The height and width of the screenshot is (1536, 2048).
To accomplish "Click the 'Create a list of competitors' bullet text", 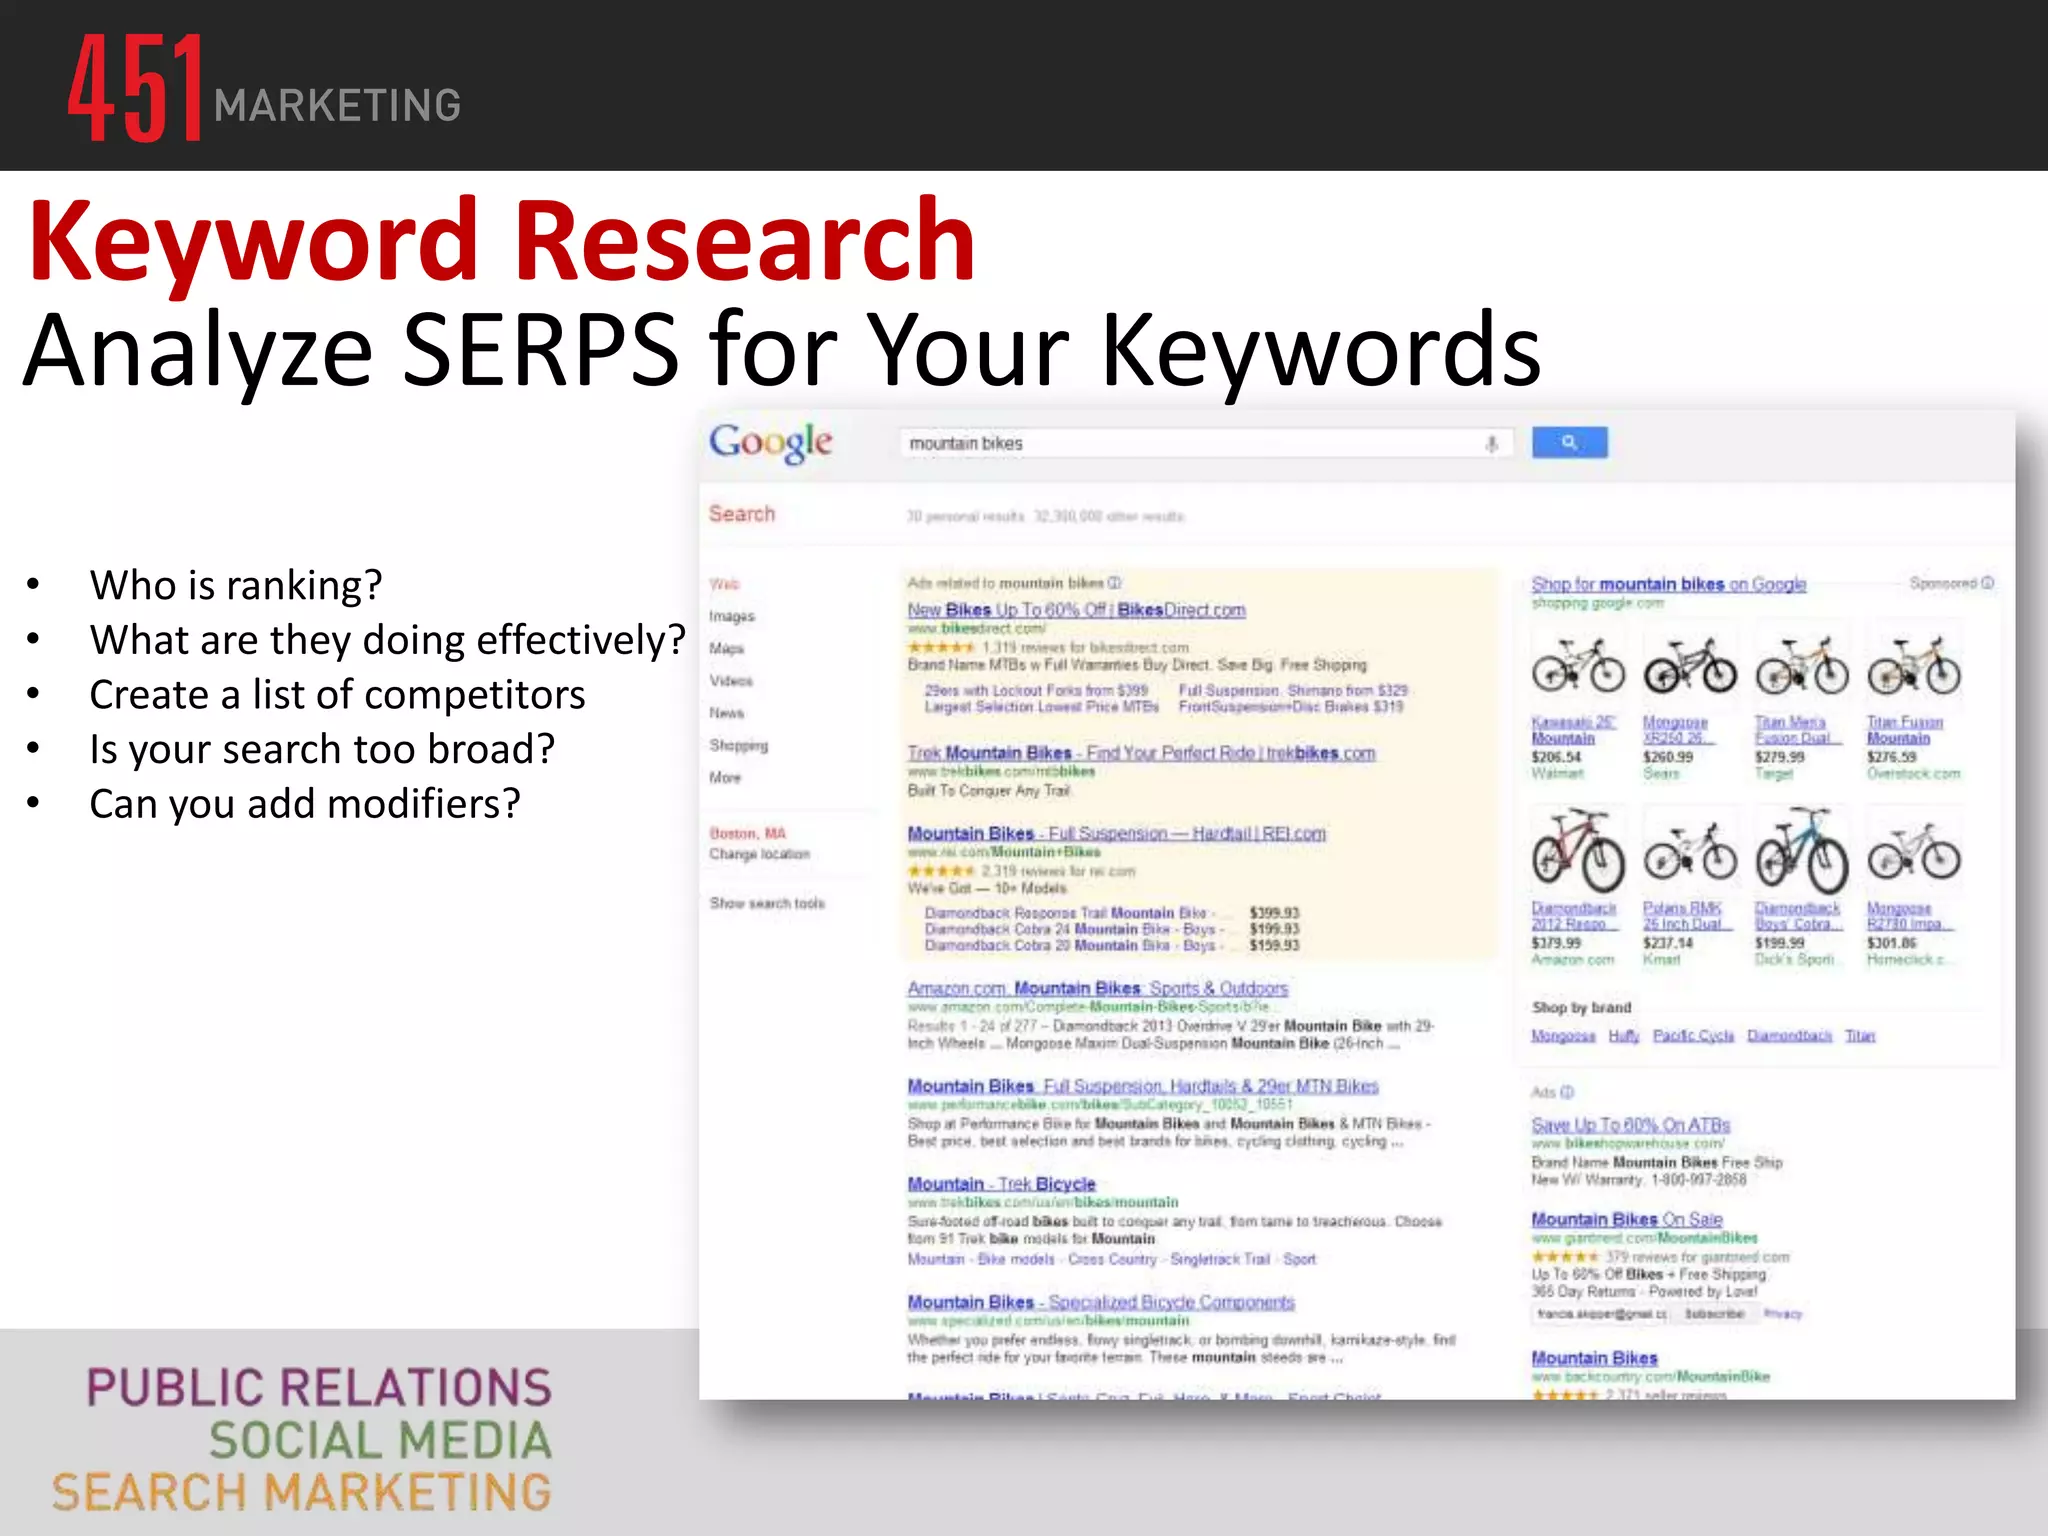I will click(337, 694).
